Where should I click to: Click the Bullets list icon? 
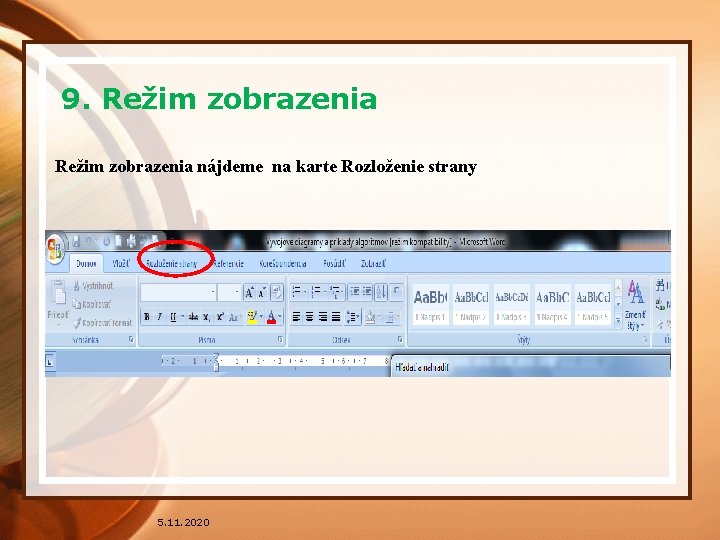299,291
